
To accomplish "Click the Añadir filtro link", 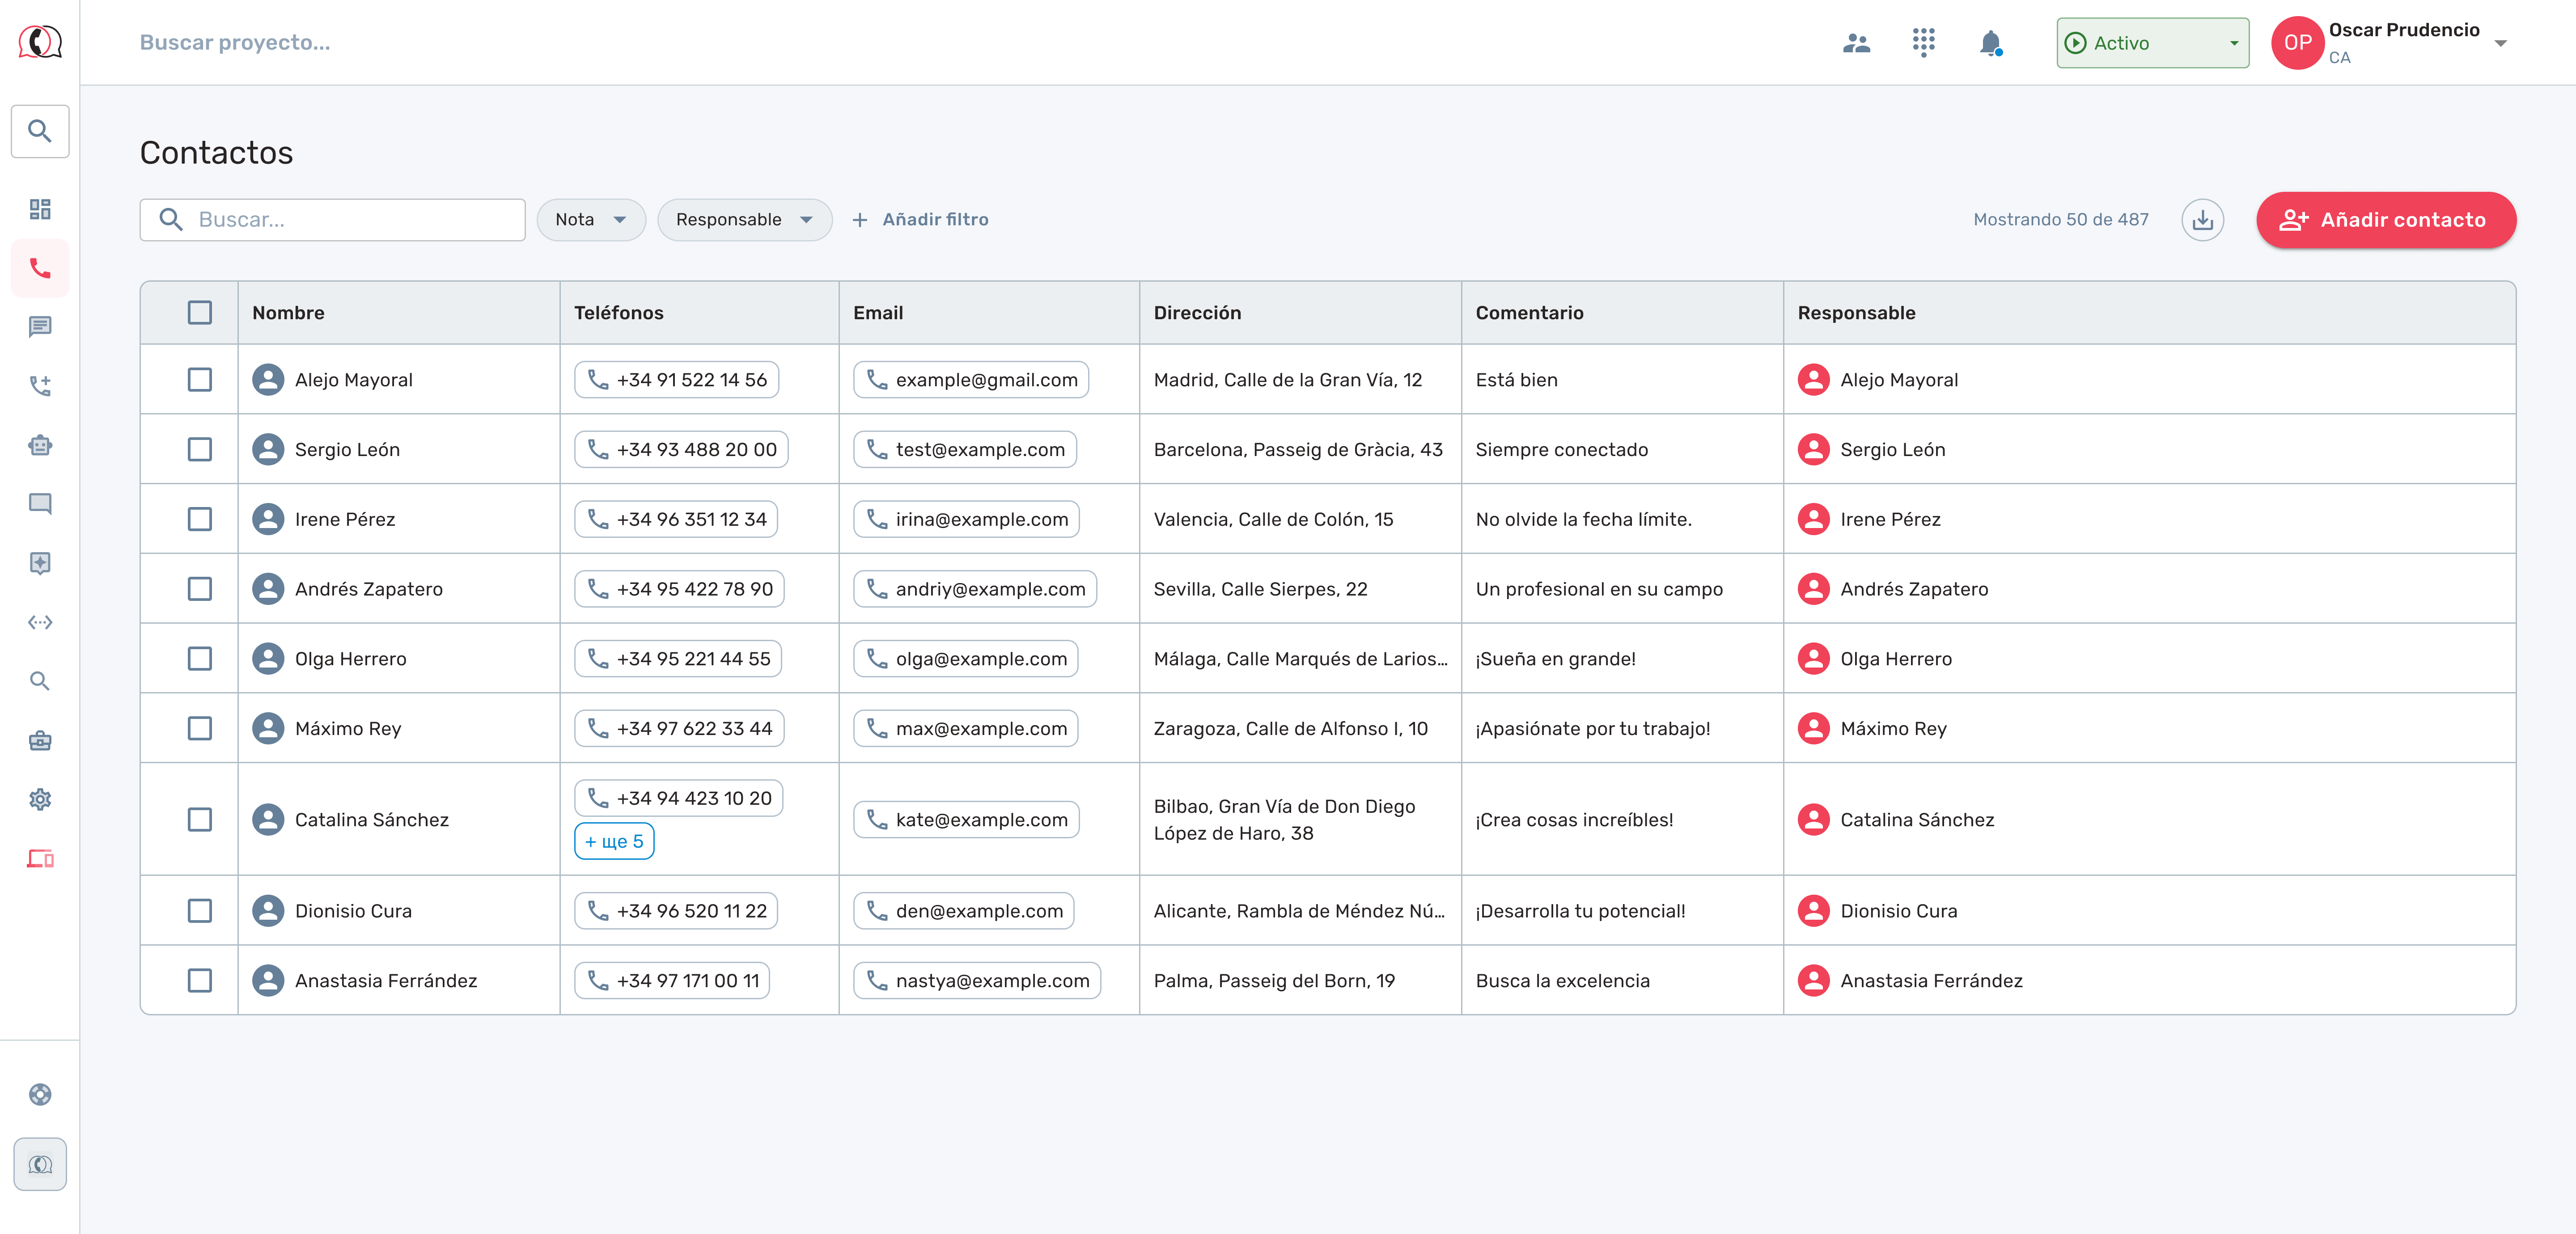I will pyautogui.click(x=920, y=220).
